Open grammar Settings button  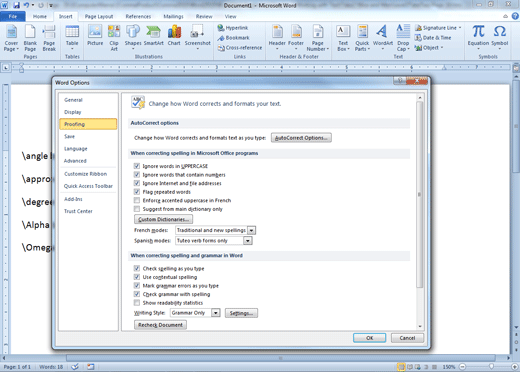(241, 313)
